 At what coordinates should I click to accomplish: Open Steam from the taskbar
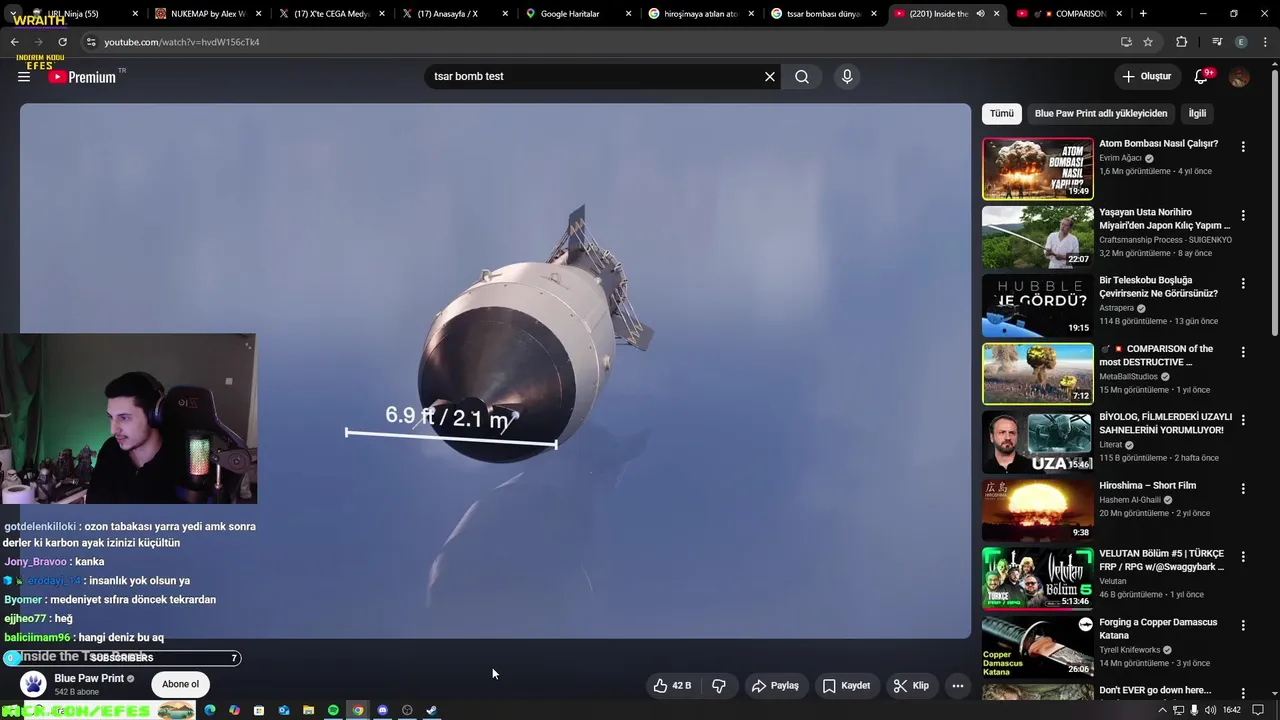click(432, 710)
